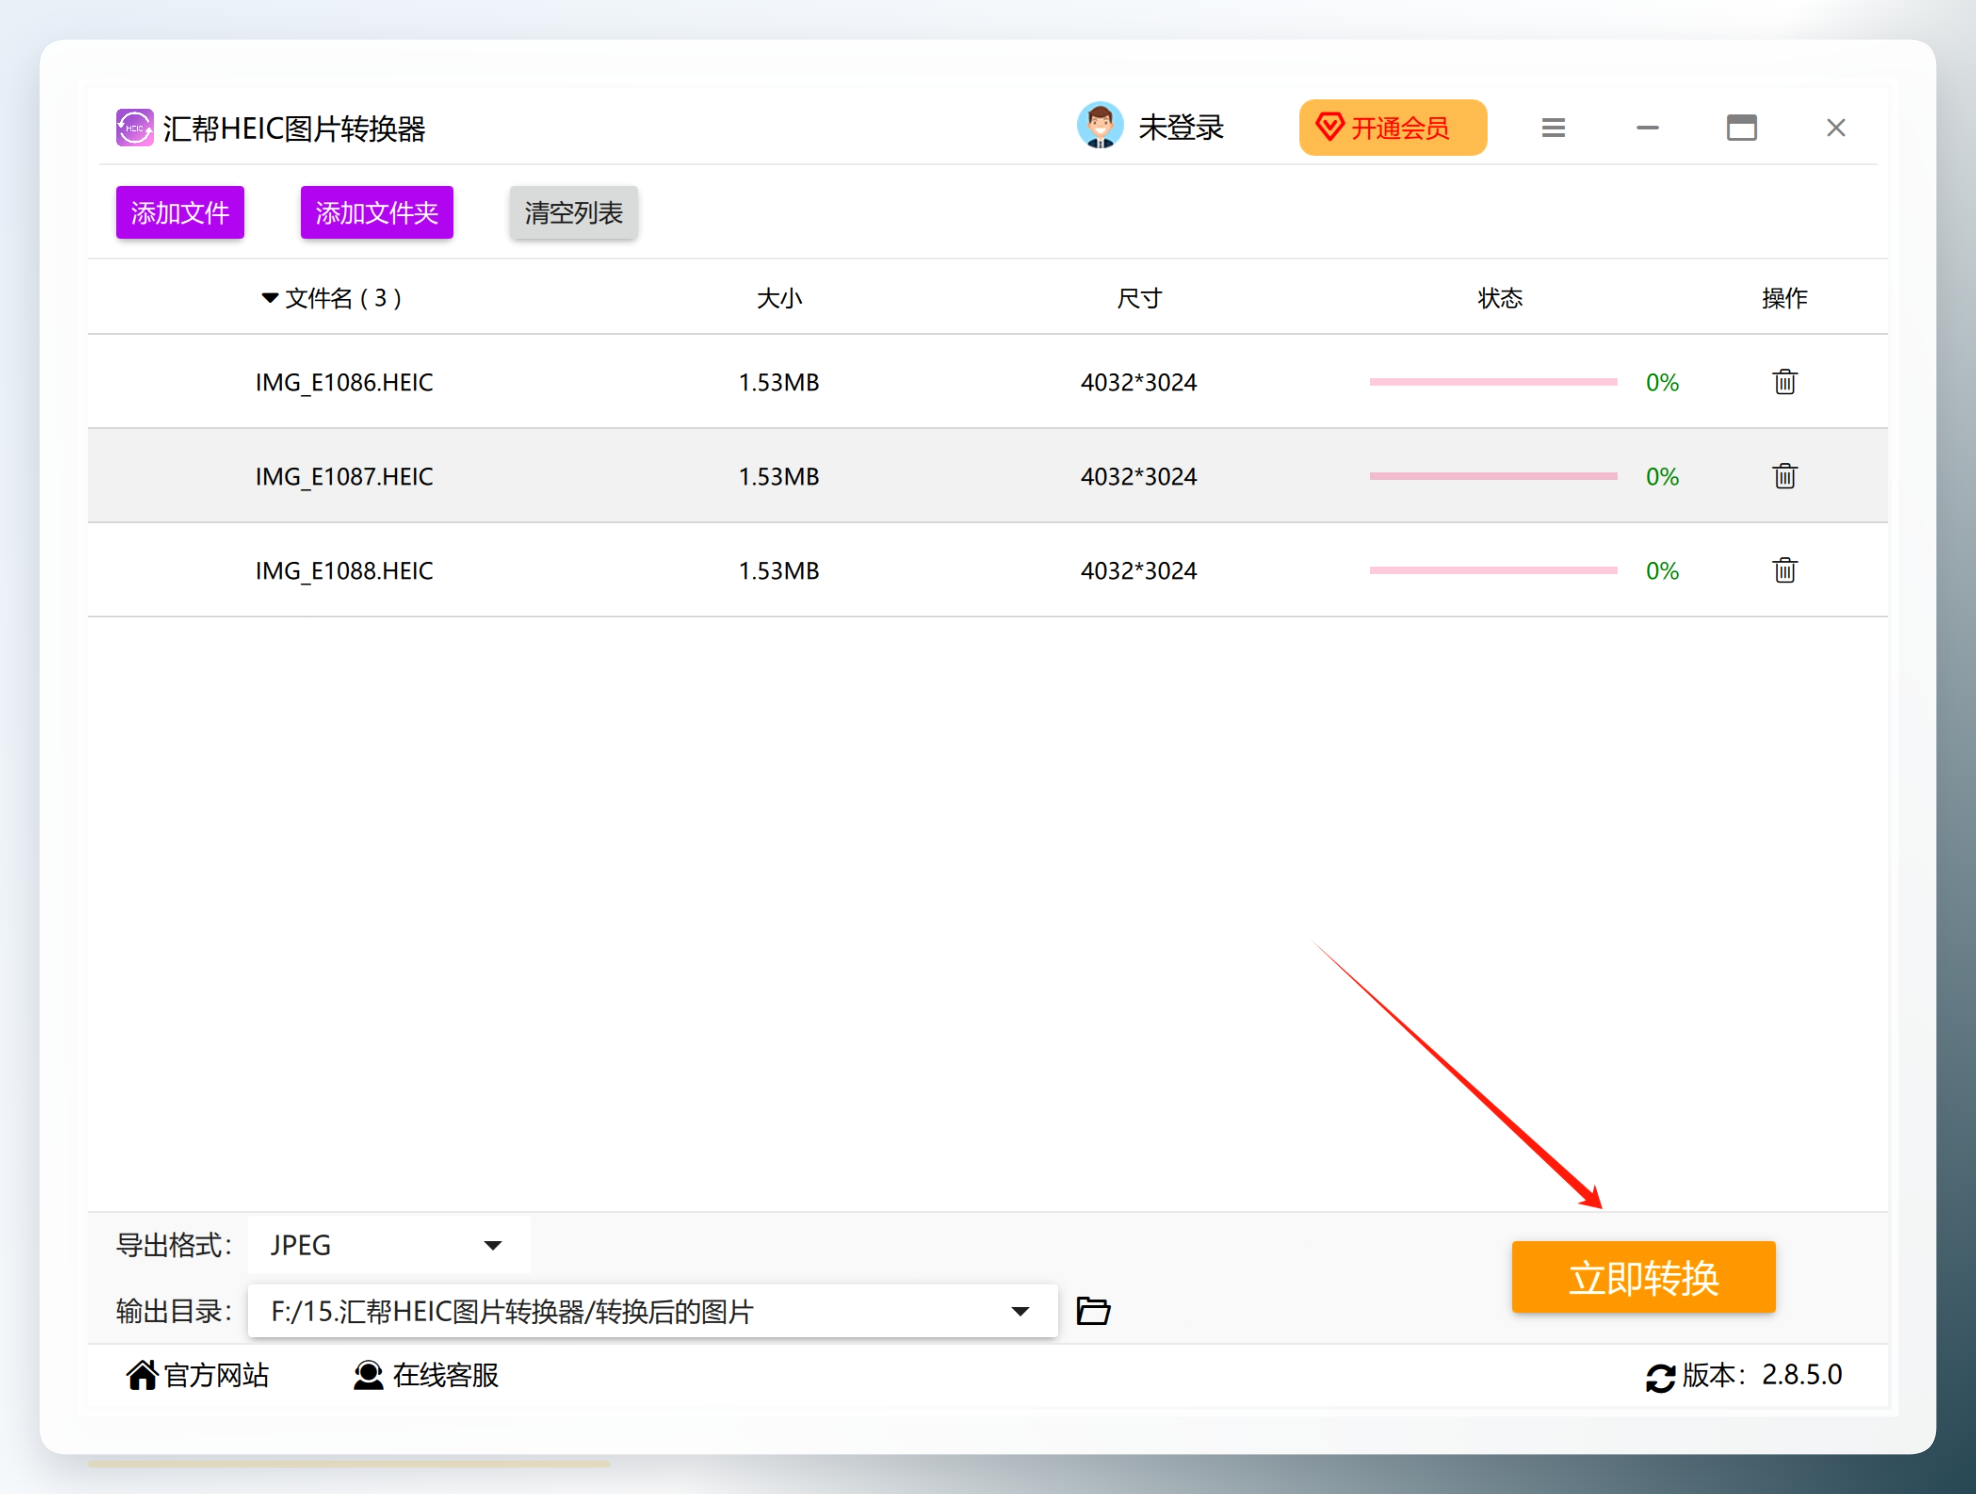Delete IMG_E1087.HEIC with its trash icon
The height and width of the screenshot is (1494, 1976).
pos(1785,475)
